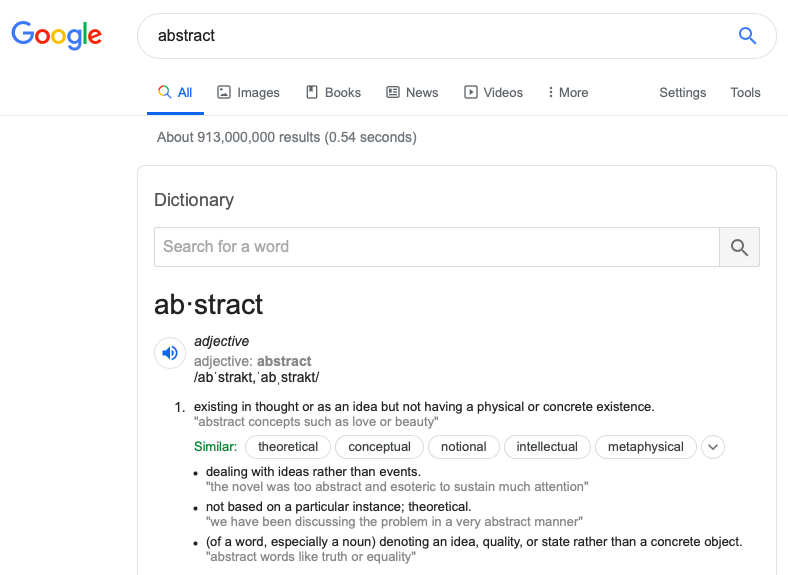Expand the More search options menu
Viewport: 788px width, 575px height.
tap(567, 92)
